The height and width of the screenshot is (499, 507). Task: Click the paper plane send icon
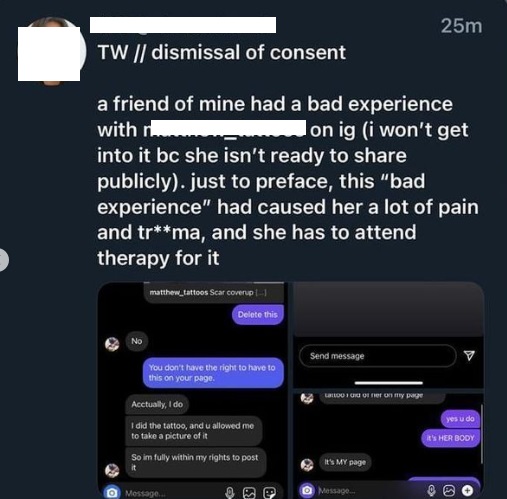coord(469,356)
